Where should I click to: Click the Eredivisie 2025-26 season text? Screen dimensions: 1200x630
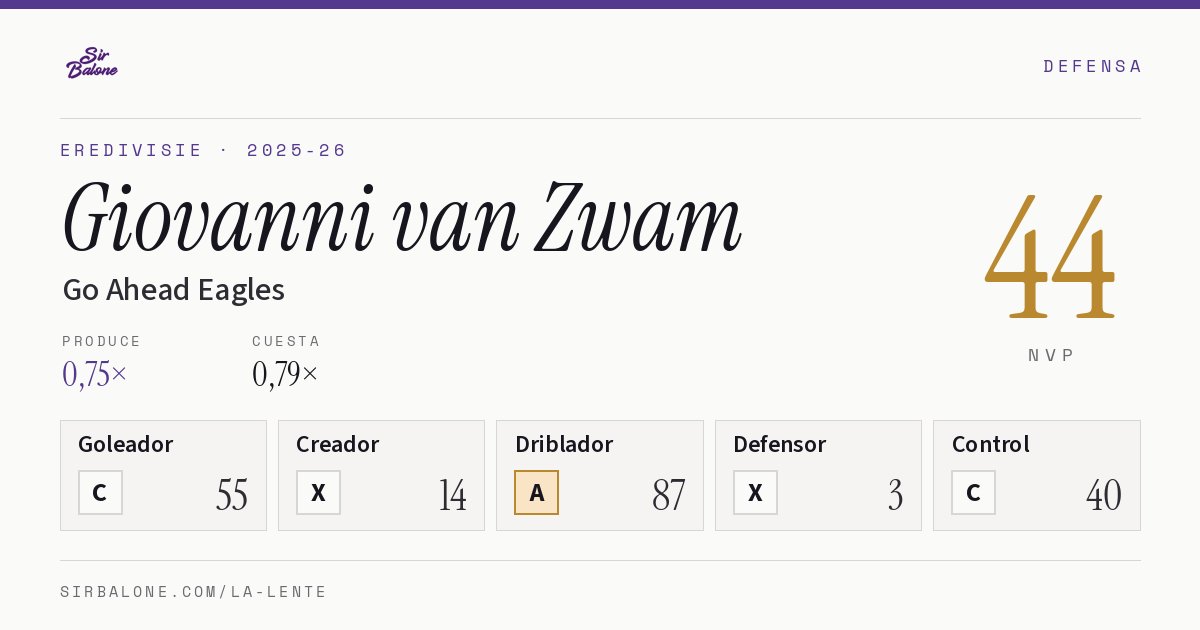click(203, 150)
